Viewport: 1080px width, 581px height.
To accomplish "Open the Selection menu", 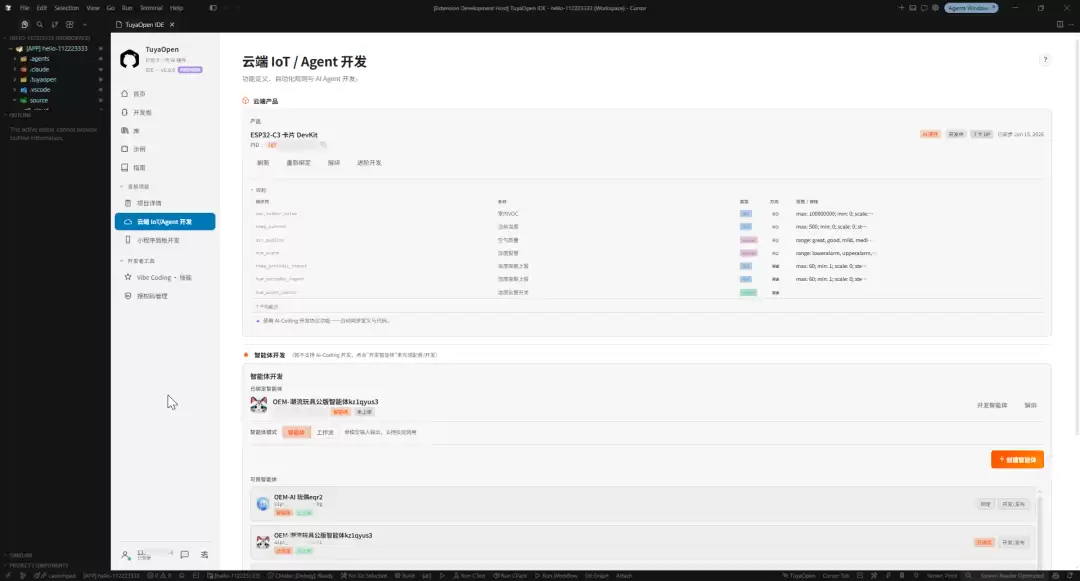I will pos(67,8).
